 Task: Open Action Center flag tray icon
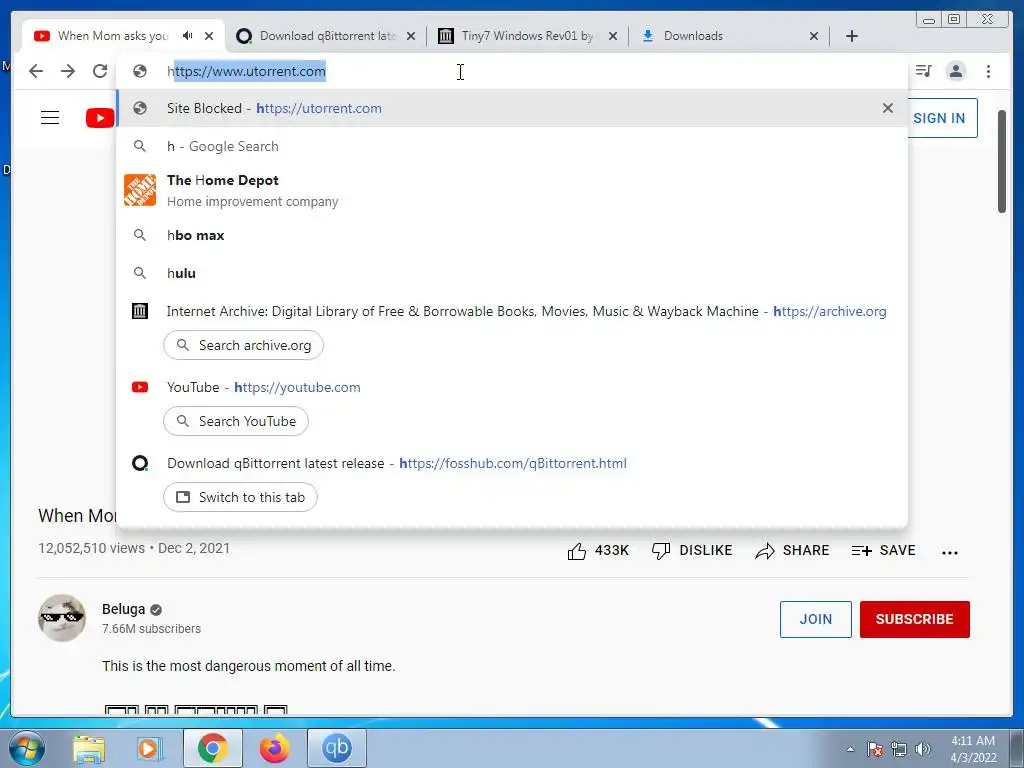pos(875,749)
